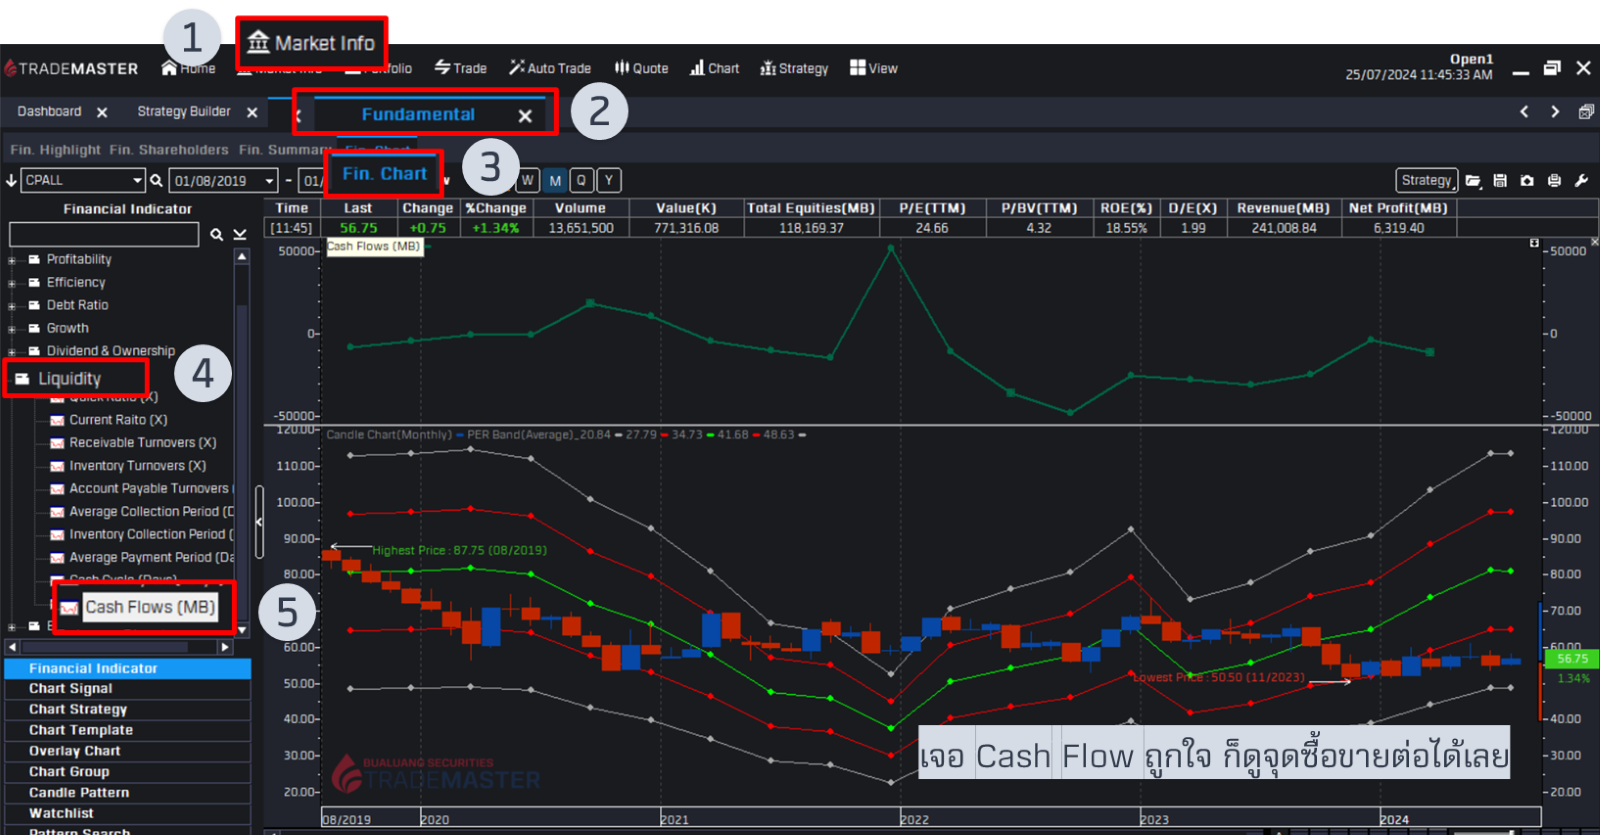Open the Trade menu

tap(460, 68)
